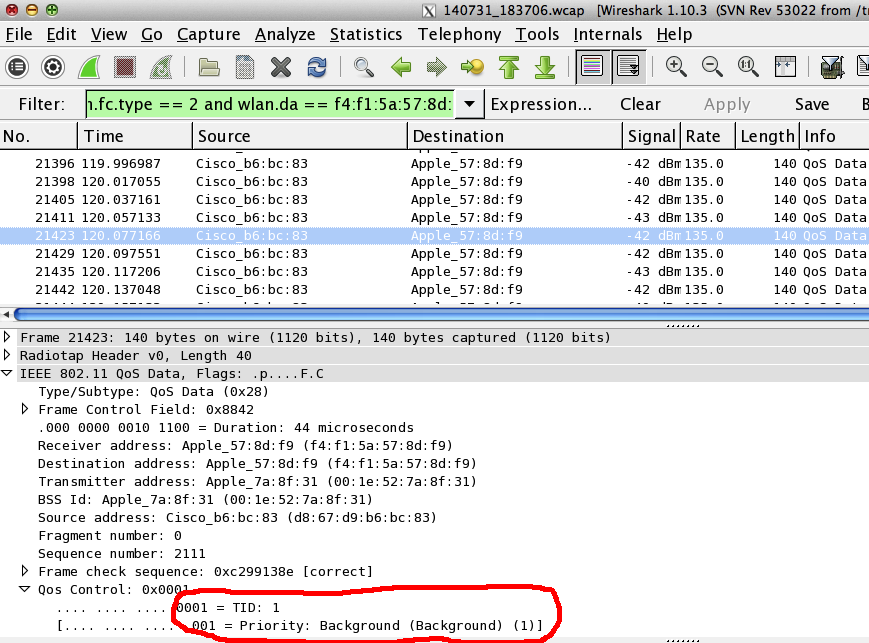Click the Apply filter button
The width and height of the screenshot is (869, 643).
pyautogui.click(x=727, y=104)
